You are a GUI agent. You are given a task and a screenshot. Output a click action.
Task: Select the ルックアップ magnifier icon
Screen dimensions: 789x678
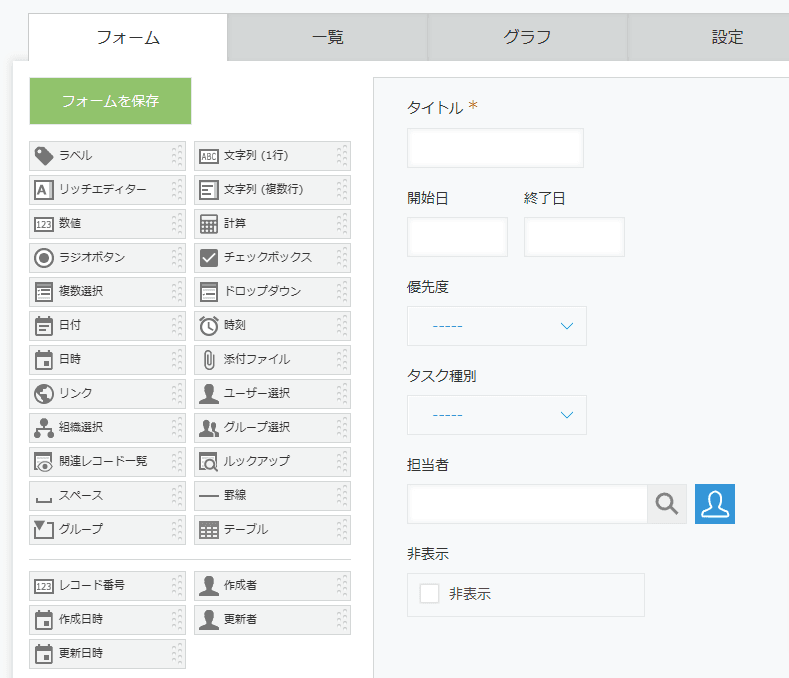(x=209, y=462)
